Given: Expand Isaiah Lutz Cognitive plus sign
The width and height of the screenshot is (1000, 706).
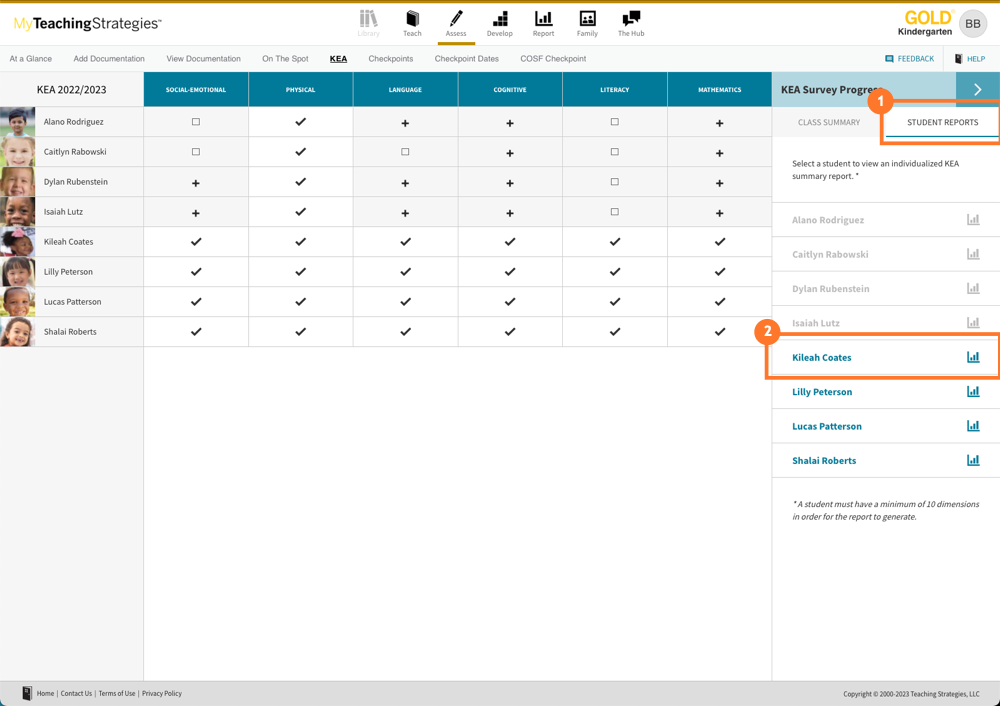Looking at the screenshot, I should click(x=510, y=213).
